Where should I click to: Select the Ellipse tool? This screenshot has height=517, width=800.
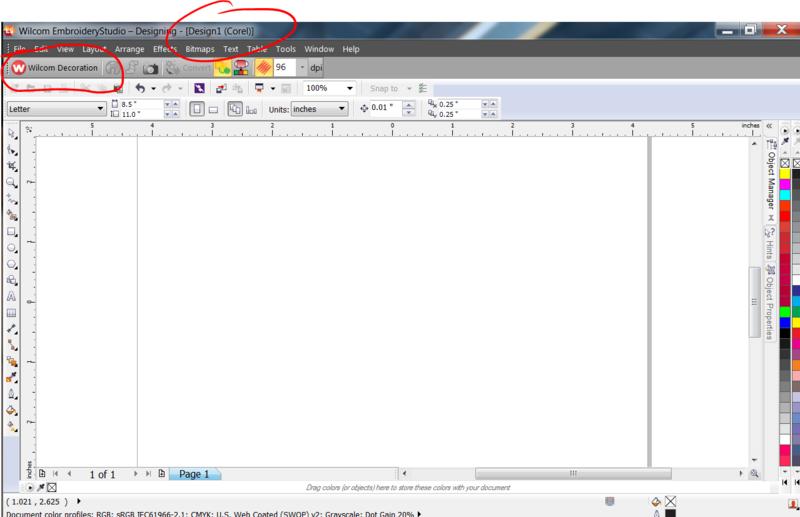11,248
